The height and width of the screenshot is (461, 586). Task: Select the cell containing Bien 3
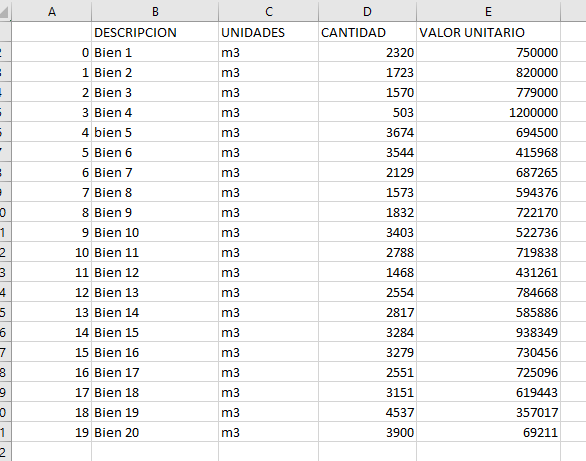point(155,92)
